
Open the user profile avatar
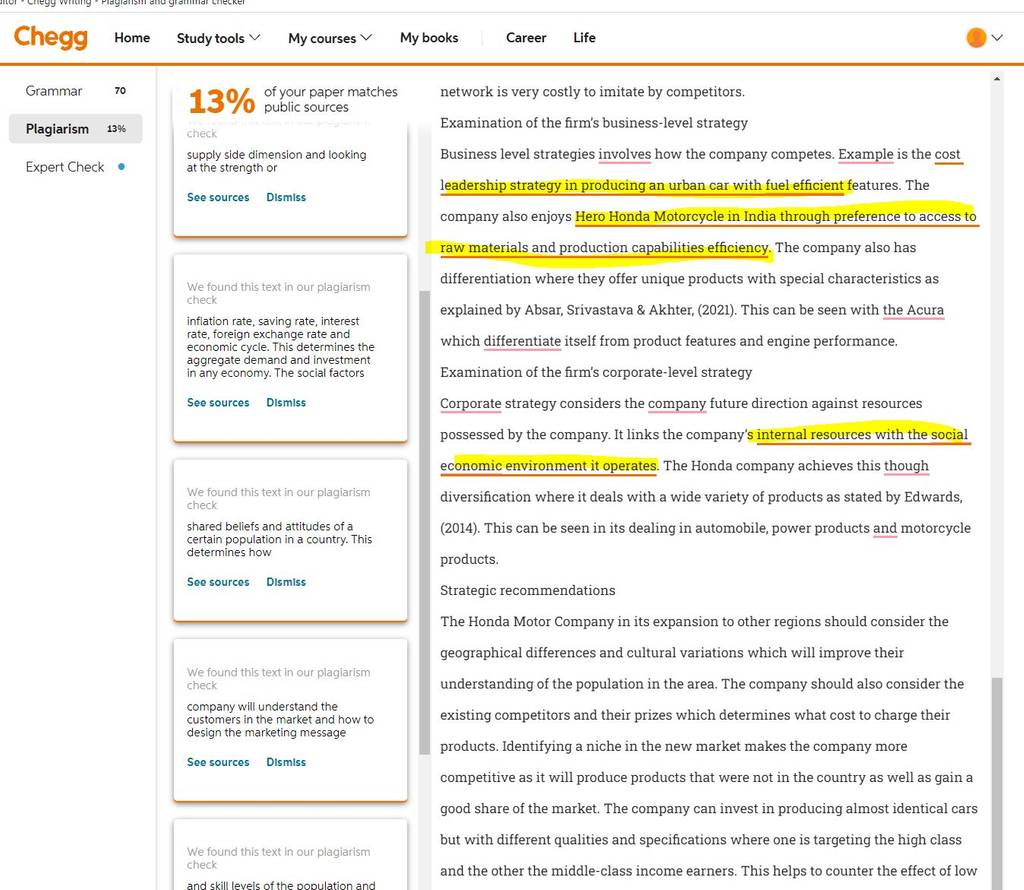pos(976,38)
